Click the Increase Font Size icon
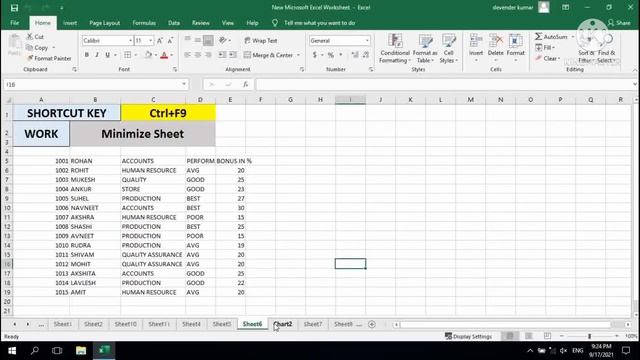Image resolution: width=640 pixels, height=360 pixels. (x=160, y=40)
